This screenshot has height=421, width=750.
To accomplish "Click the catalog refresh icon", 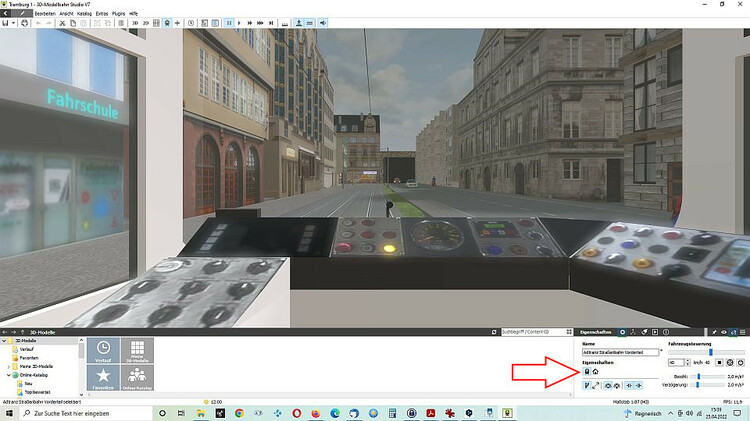I will click(494, 332).
